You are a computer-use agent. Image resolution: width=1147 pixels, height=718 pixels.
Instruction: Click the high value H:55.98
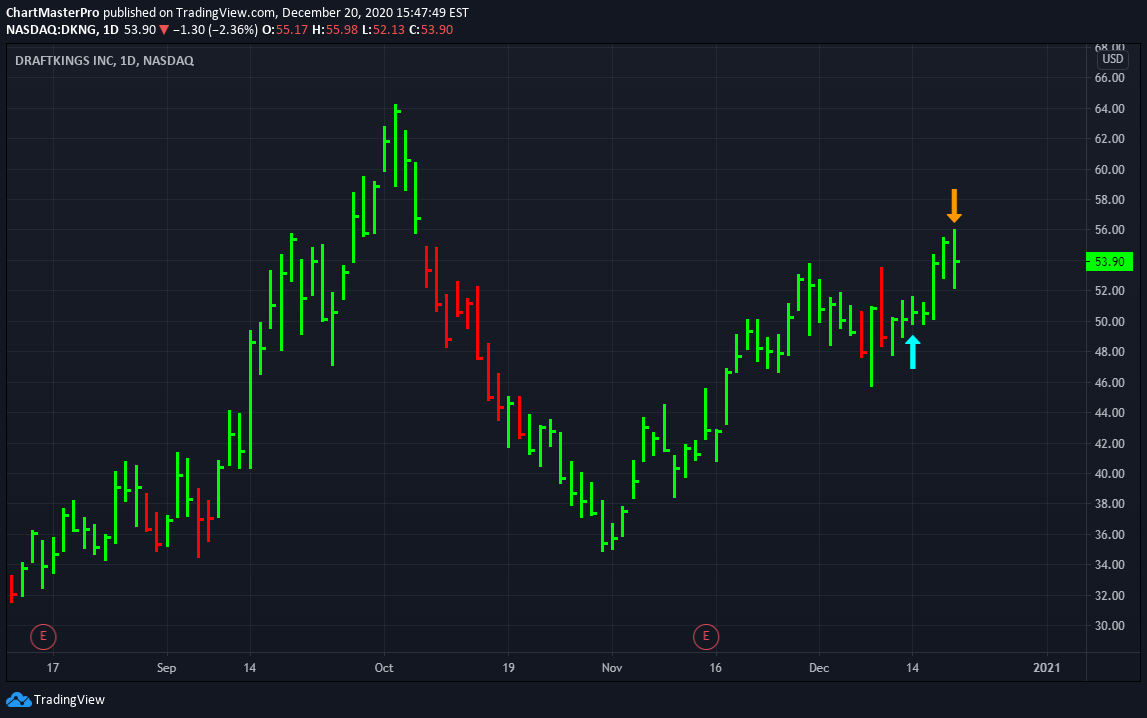coord(335,30)
